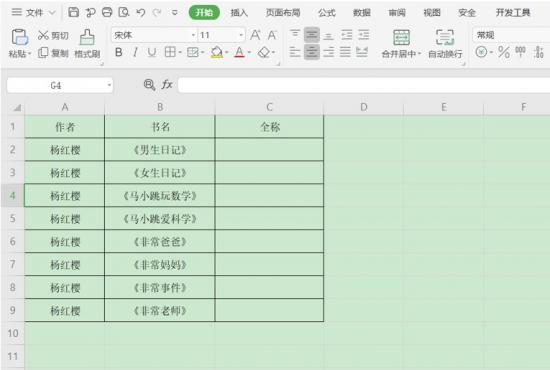Open the font name dropdown (宋体)
This screenshot has height=370, width=550.
[x=193, y=35]
